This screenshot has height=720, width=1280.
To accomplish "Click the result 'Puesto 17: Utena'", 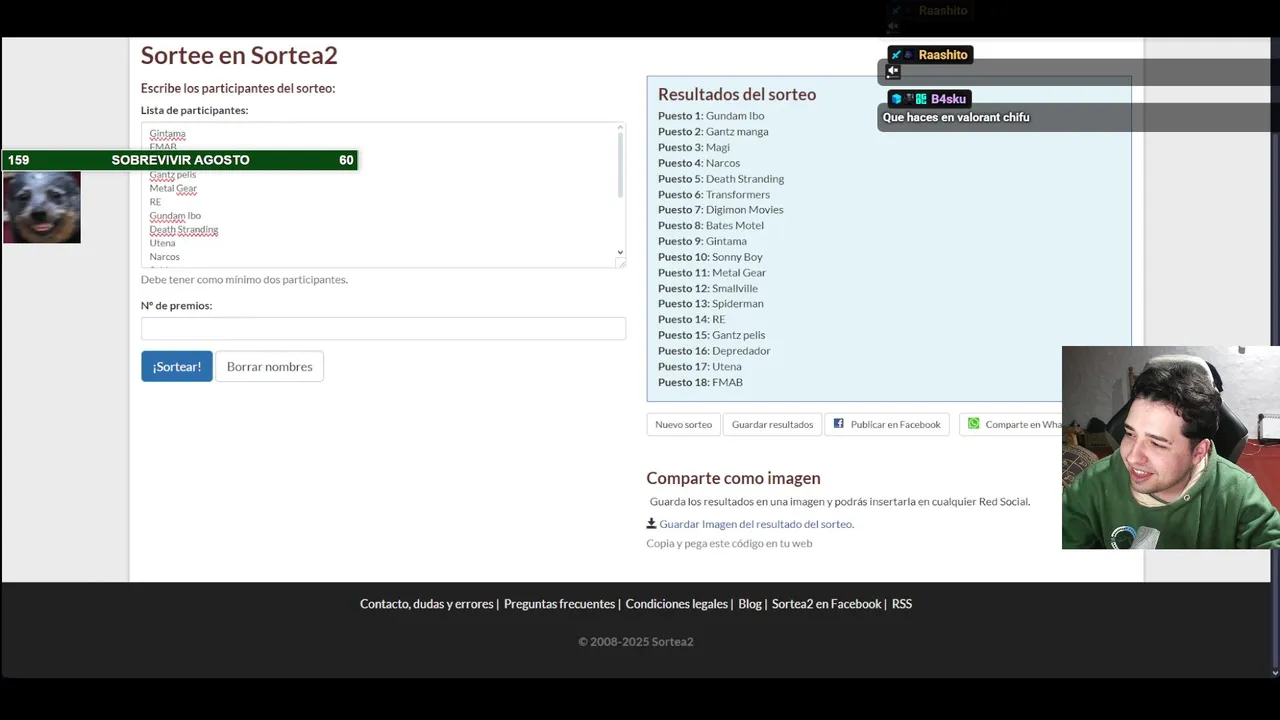I will pos(700,367).
